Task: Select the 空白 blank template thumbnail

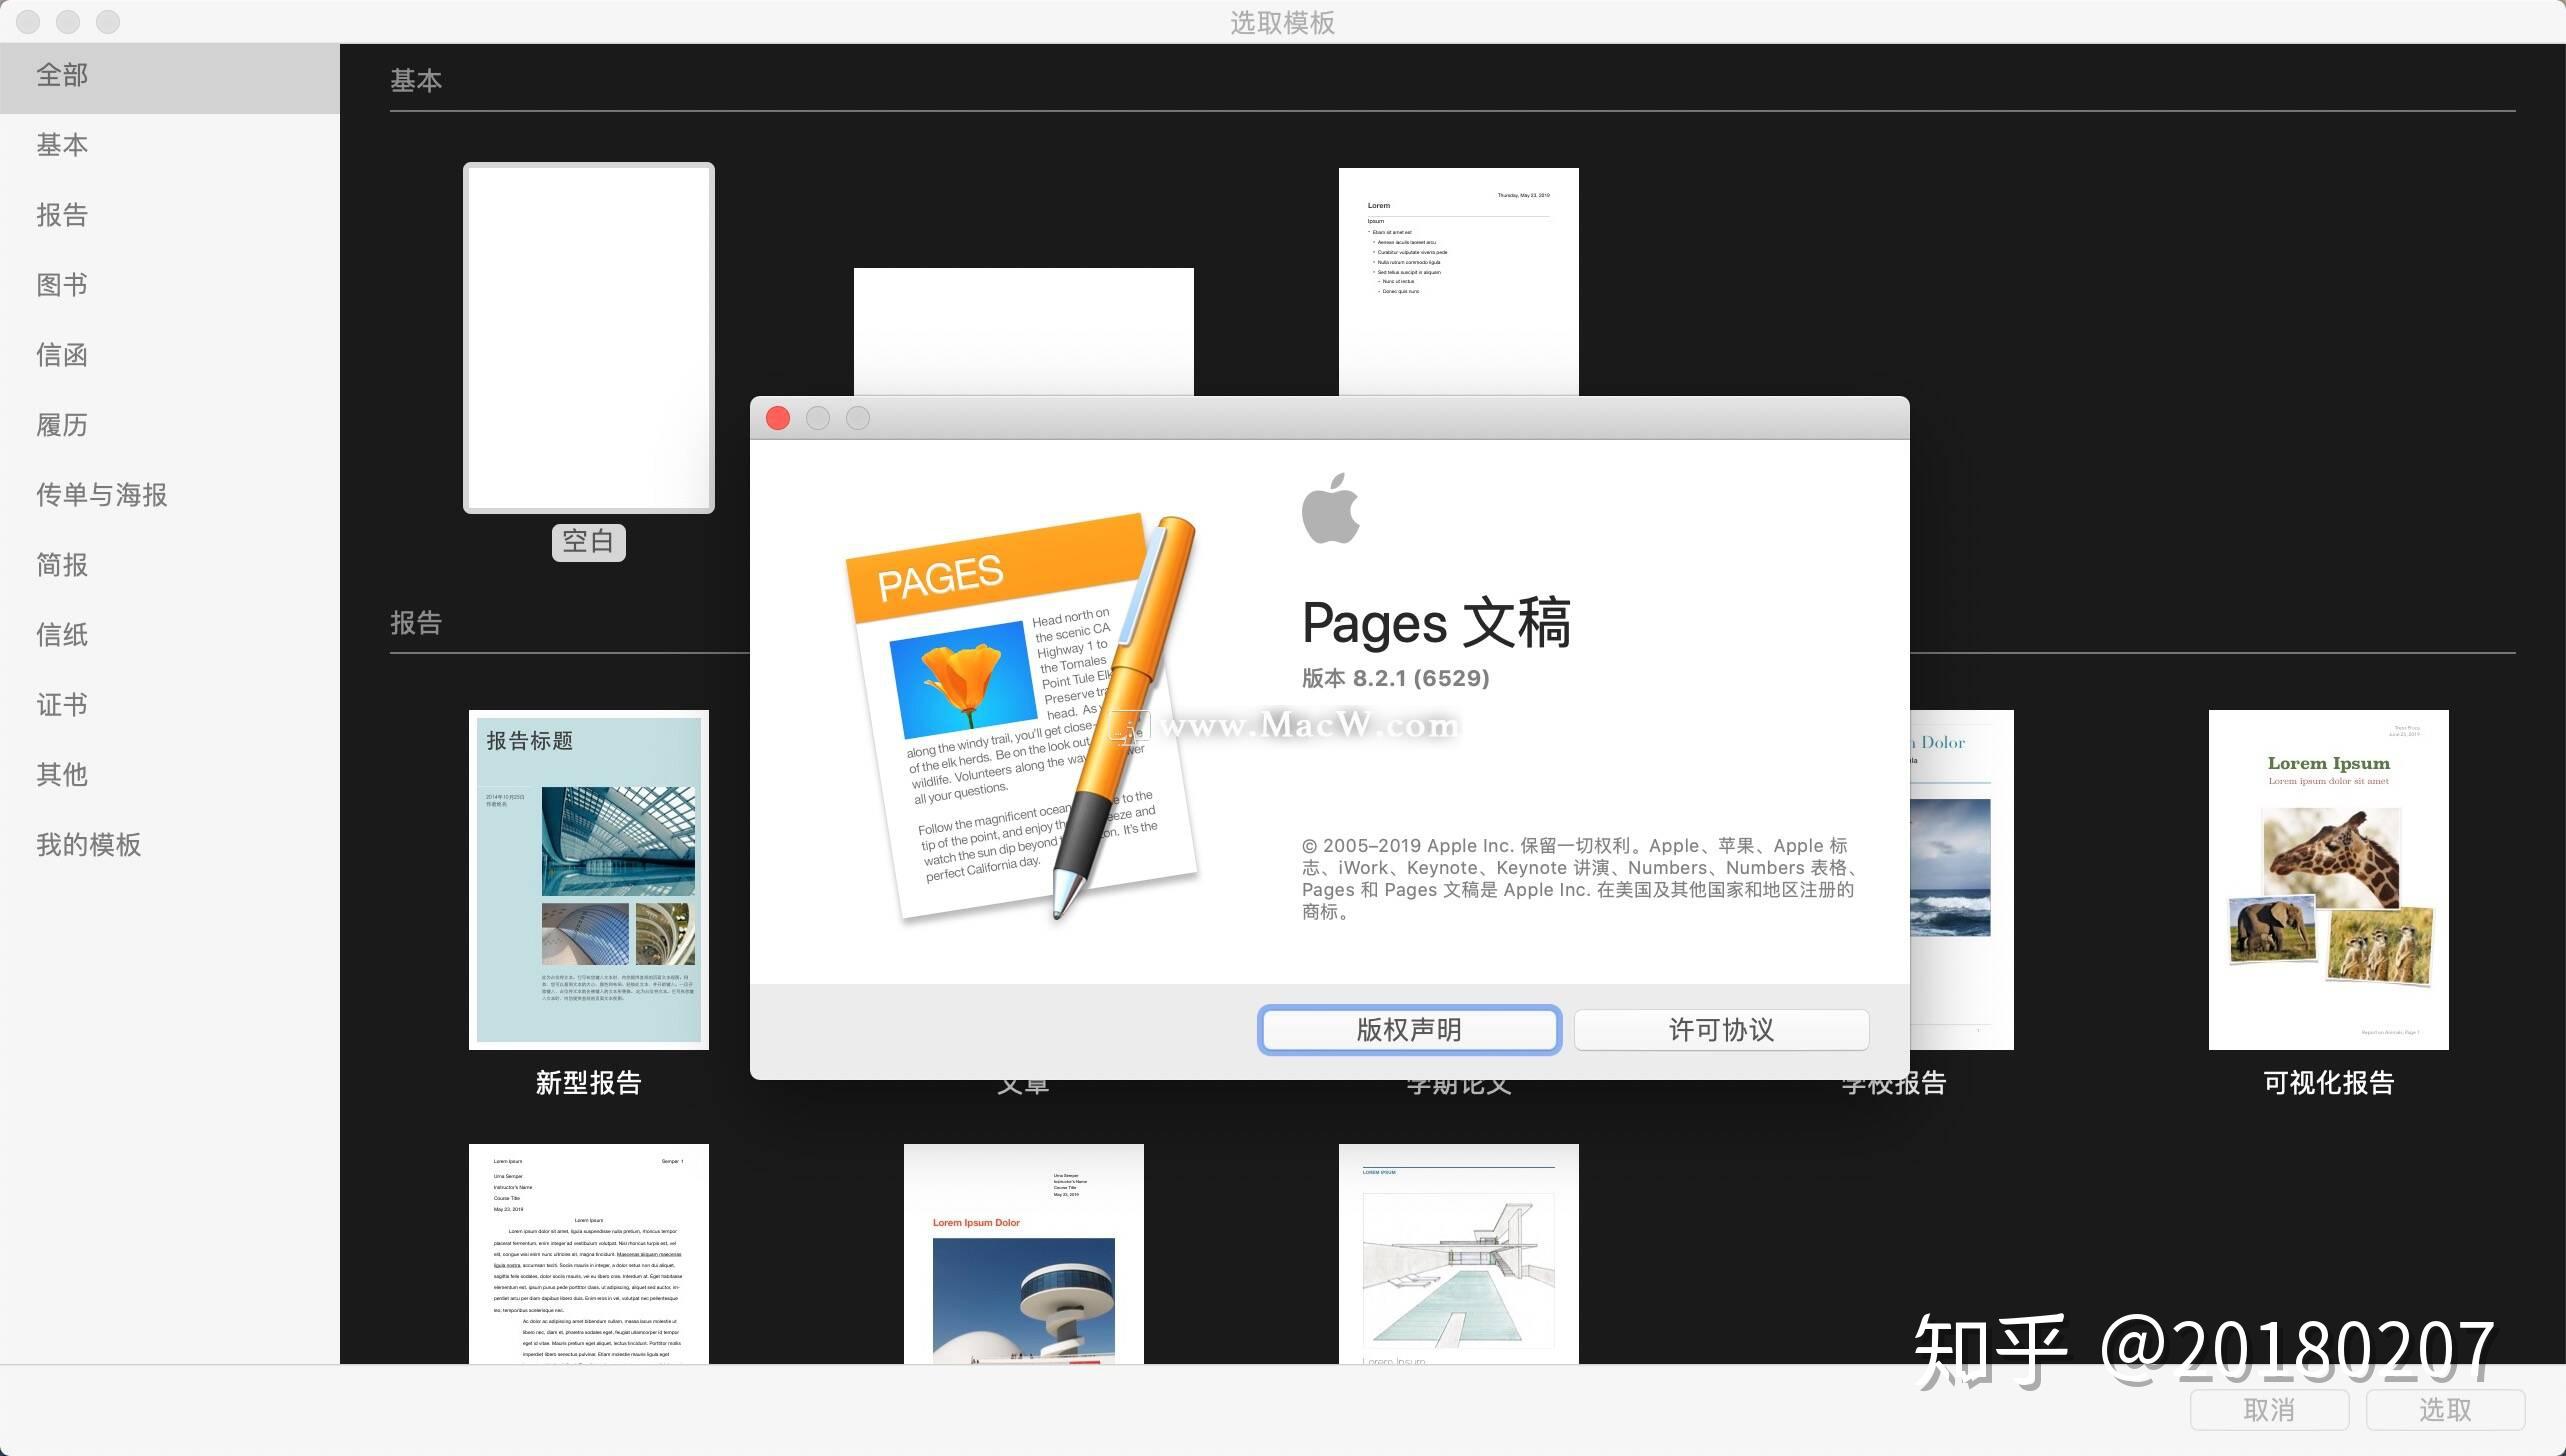Action: (588, 337)
